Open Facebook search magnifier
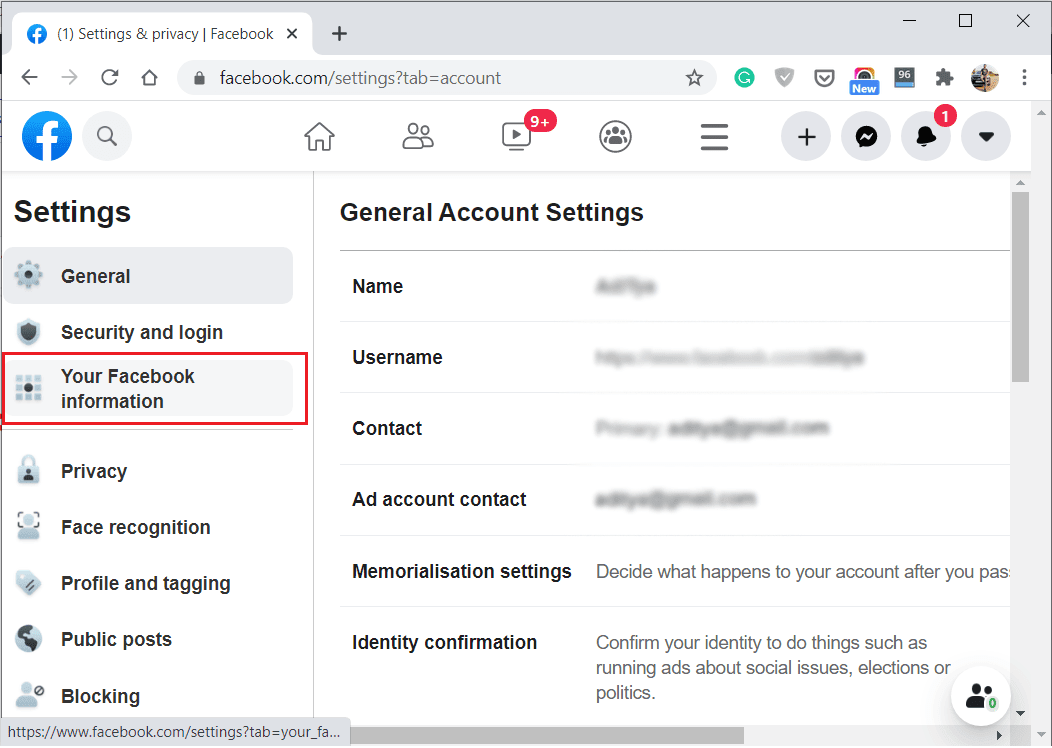 point(107,136)
